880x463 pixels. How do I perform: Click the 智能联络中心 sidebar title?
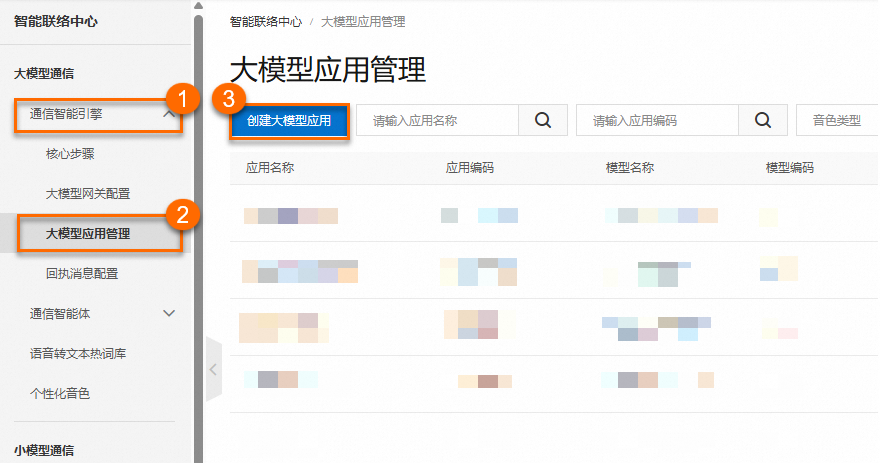coord(56,21)
